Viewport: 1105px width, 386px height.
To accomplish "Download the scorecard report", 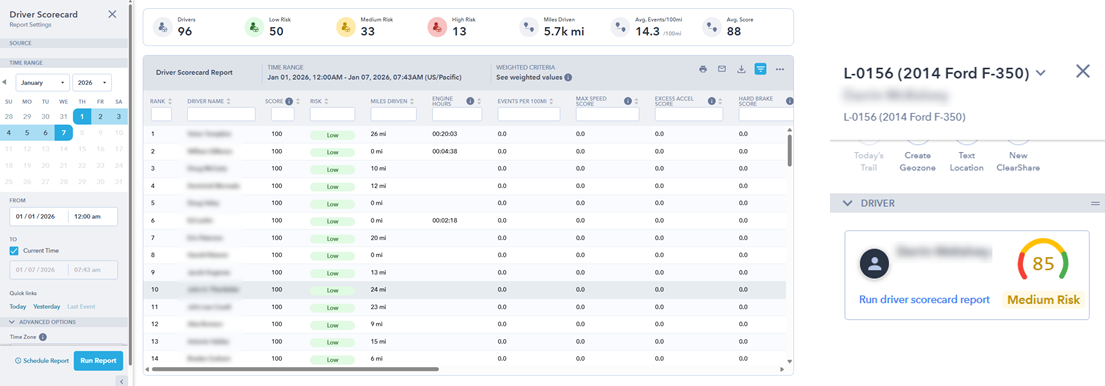I will click(741, 69).
